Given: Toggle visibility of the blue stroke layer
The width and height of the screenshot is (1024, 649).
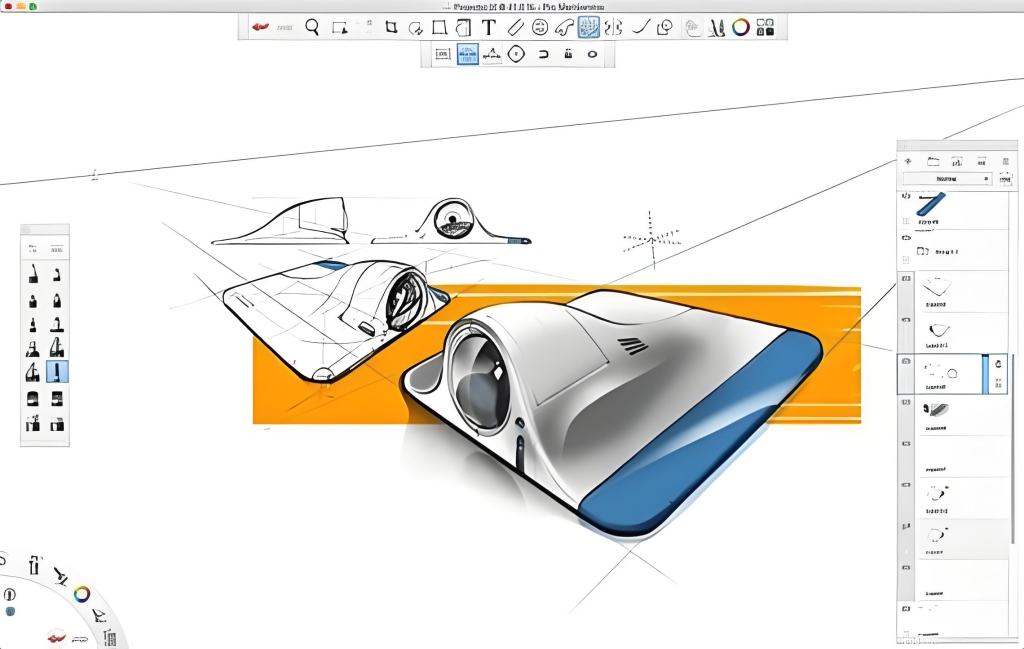Looking at the screenshot, I should point(906,196).
